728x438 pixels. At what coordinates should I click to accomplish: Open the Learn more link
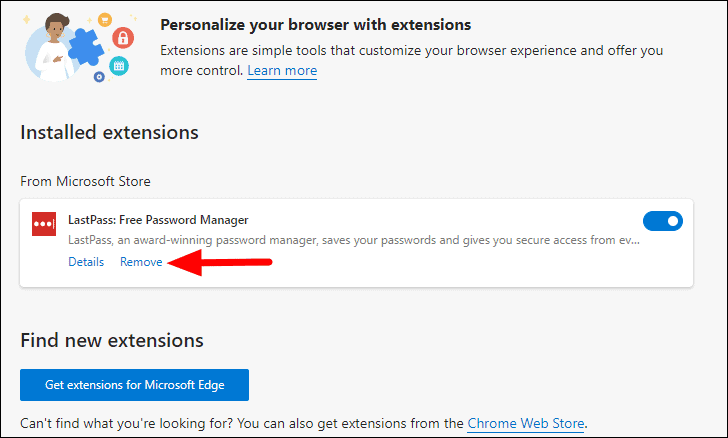pyautogui.click(x=282, y=71)
